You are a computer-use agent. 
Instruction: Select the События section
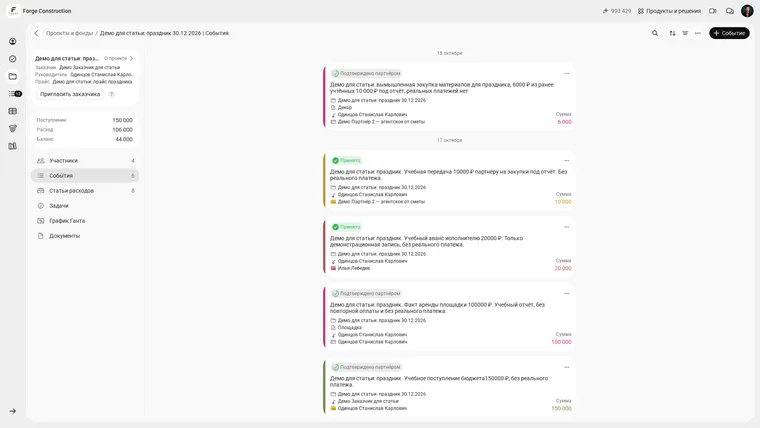coord(85,175)
